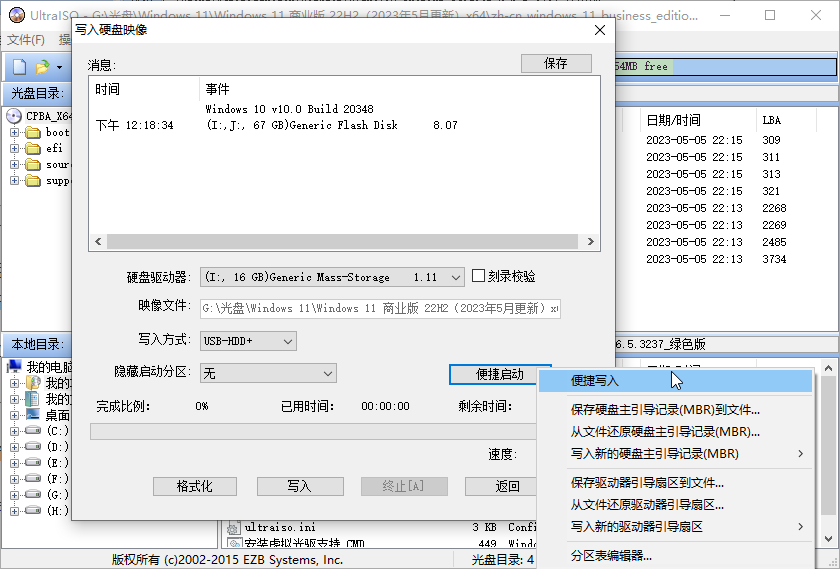Select the CPBA_X64 disc root icon
This screenshot has width=840, height=569.
(x=14, y=116)
